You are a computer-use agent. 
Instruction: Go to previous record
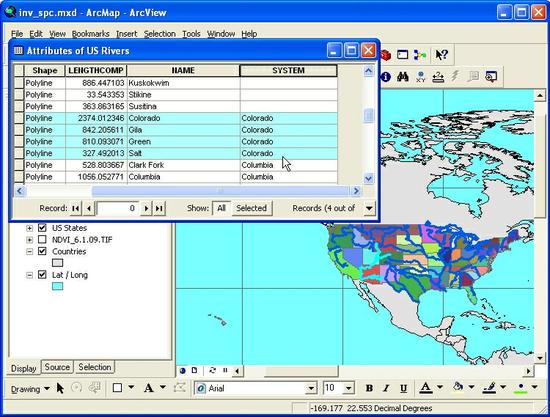(89, 208)
